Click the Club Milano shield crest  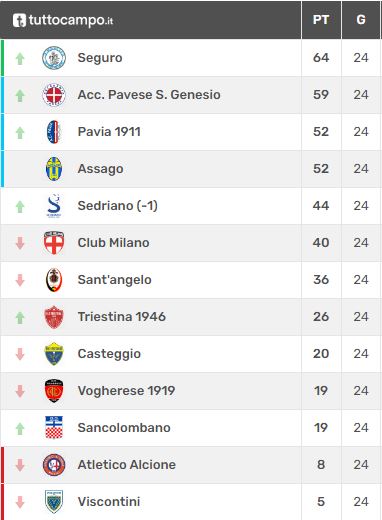point(54,243)
